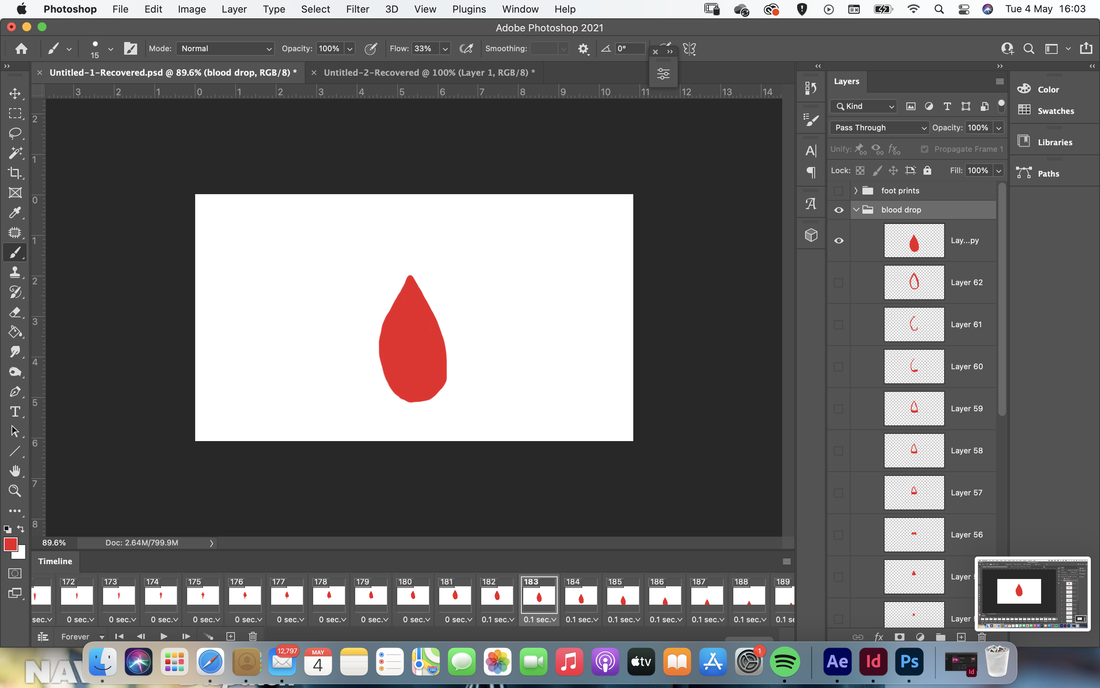The image size is (1100, 688).
Task: Select the Crop tool
Action: (15, 173)
